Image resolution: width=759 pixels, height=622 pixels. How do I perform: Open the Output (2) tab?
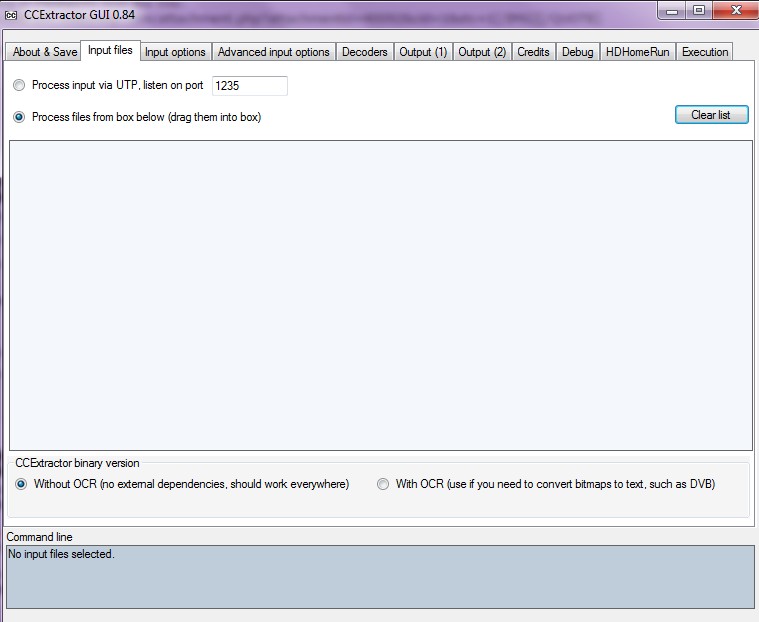coord(482,52)
